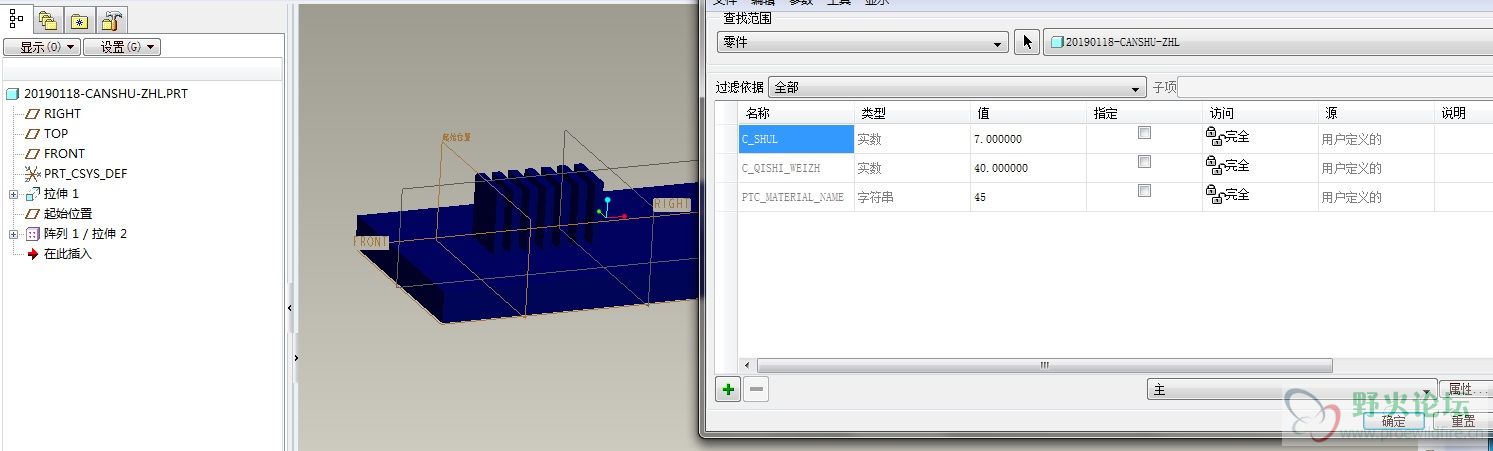
Task: Open the hammer tools tab icon
Action: click(x=112, y=20)
